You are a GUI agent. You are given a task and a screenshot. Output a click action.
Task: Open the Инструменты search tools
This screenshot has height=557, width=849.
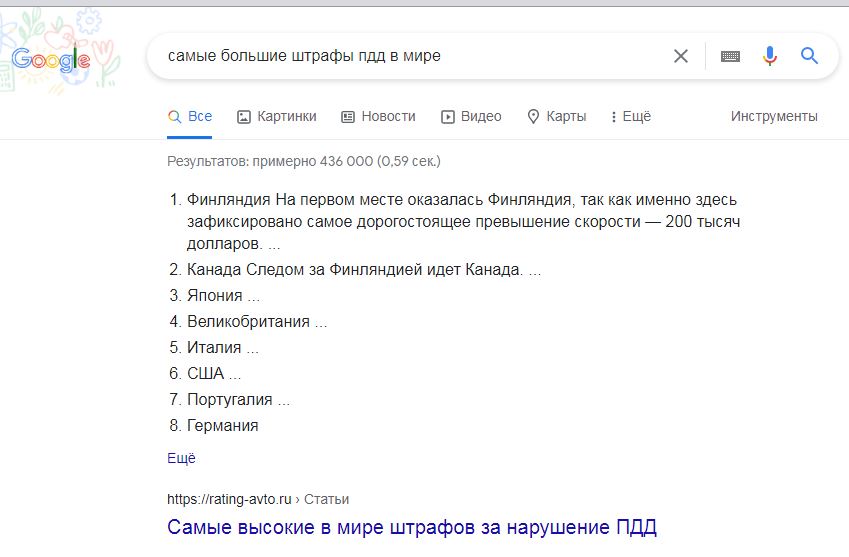(774, 116)
